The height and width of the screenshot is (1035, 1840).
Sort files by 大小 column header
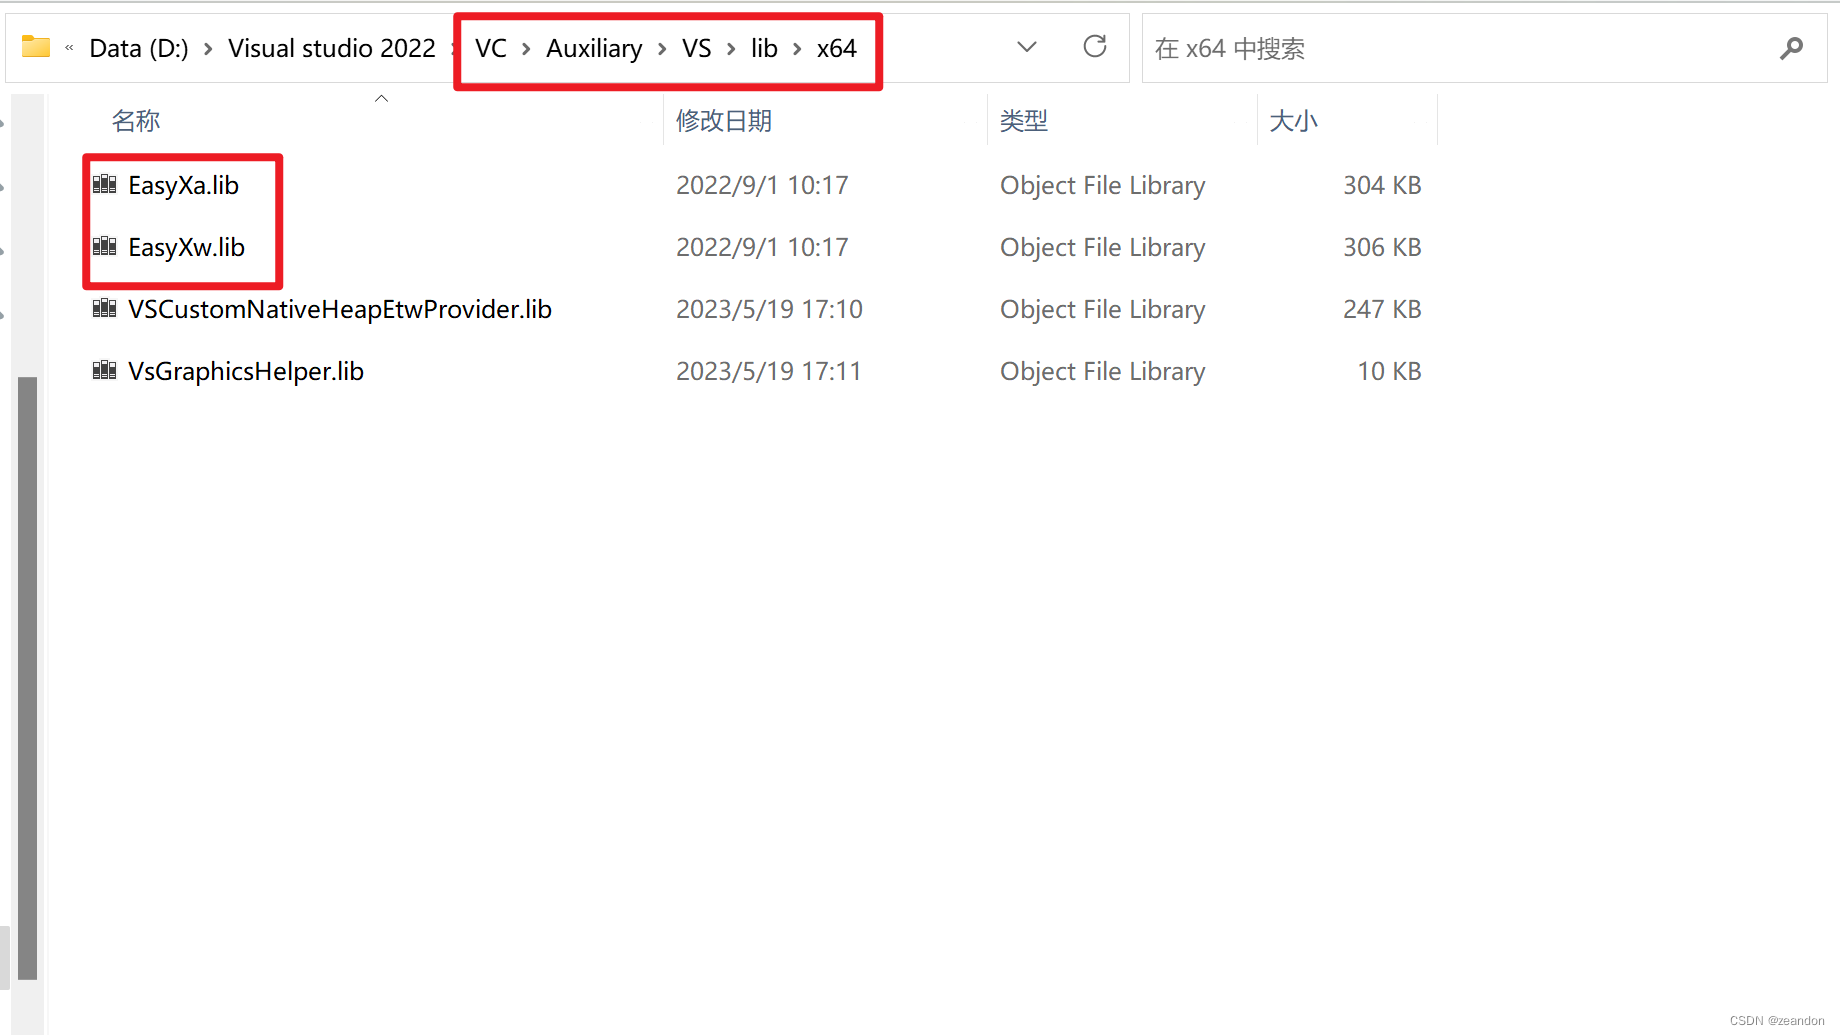click(x=1293, y=121)
